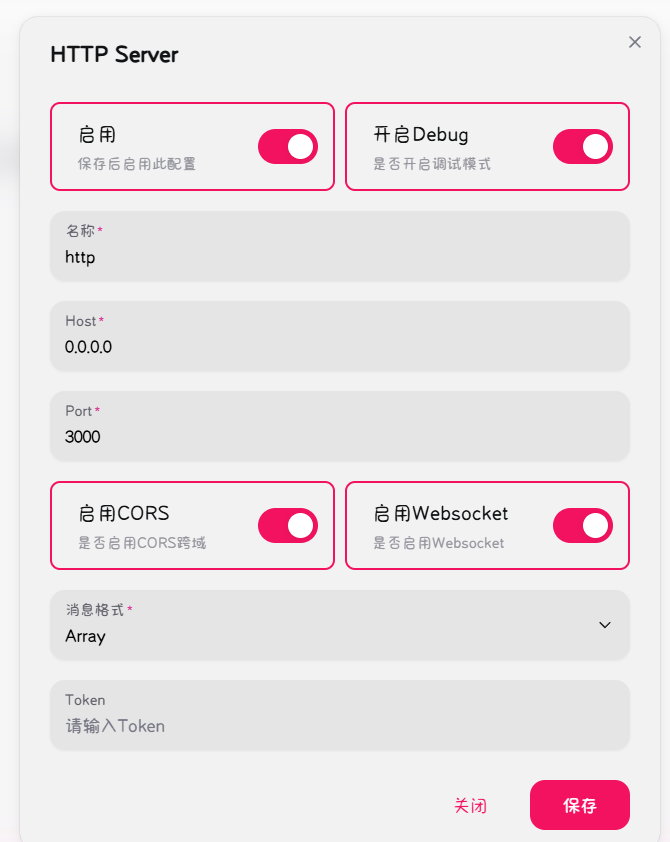The height and width of the screenshot is (842, 670).
Task: Close the HTTP Server dialog with X
Action: click(634, 42)
